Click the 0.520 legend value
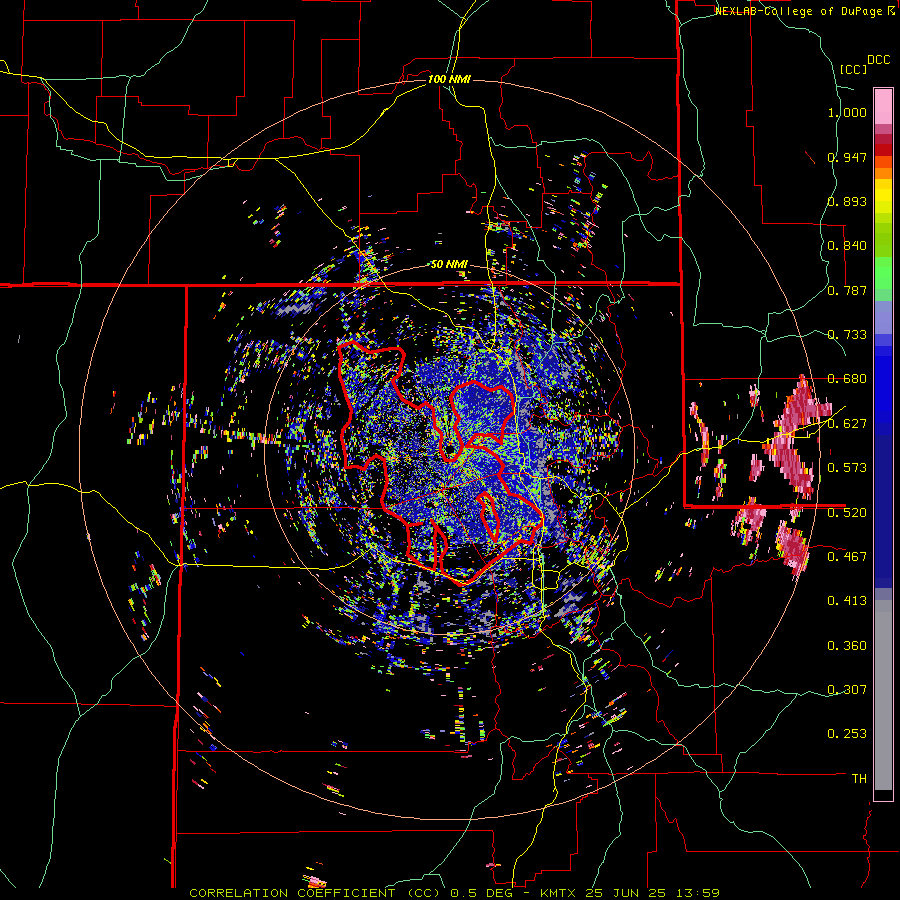Image resolution: width=900 pixels, height=900 pixels. click(847, 513)
